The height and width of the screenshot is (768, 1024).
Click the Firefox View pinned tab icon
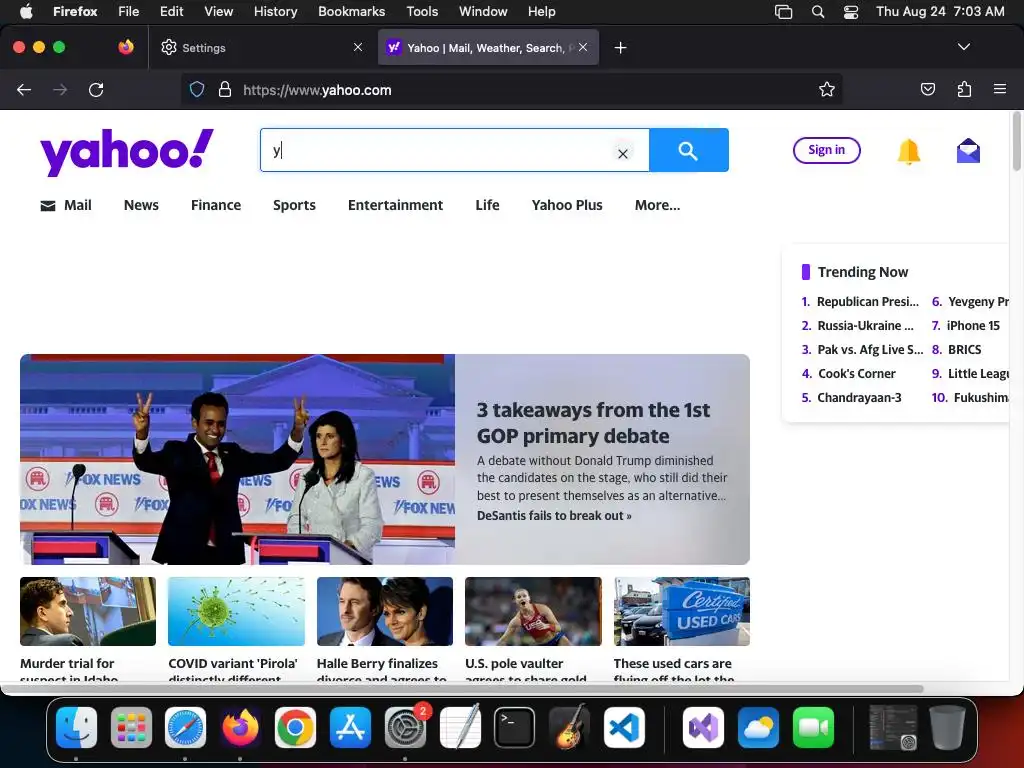[126, 47]
